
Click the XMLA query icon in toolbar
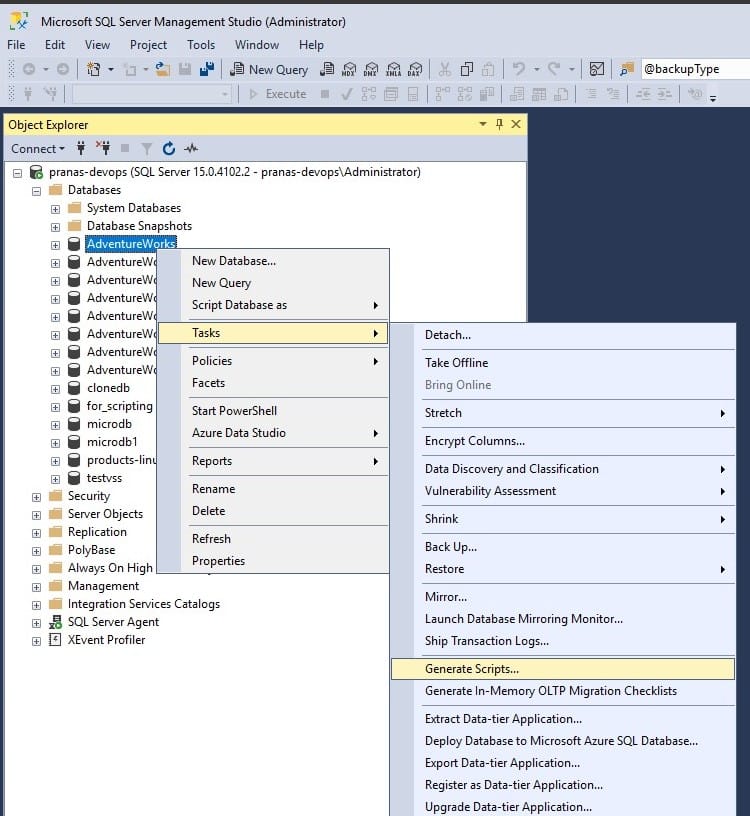tap(393, 69)
